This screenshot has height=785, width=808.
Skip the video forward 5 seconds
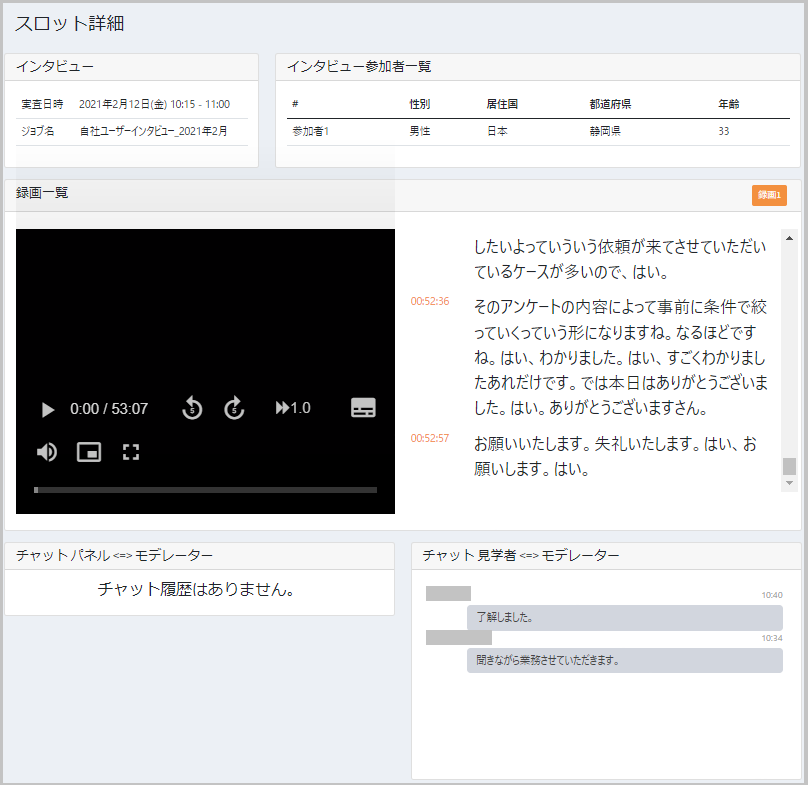pyautogui.click(x=234, y=408)
